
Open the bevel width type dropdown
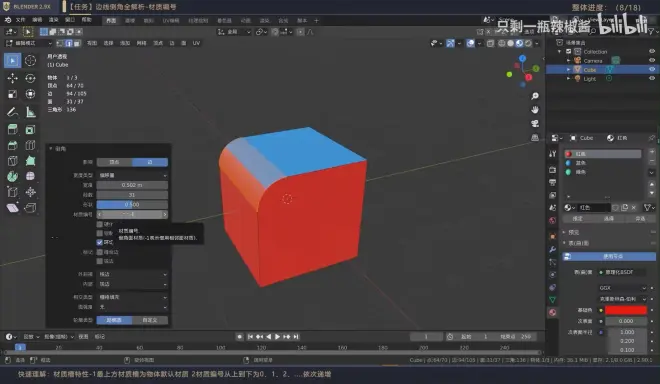tap(132, 175)
